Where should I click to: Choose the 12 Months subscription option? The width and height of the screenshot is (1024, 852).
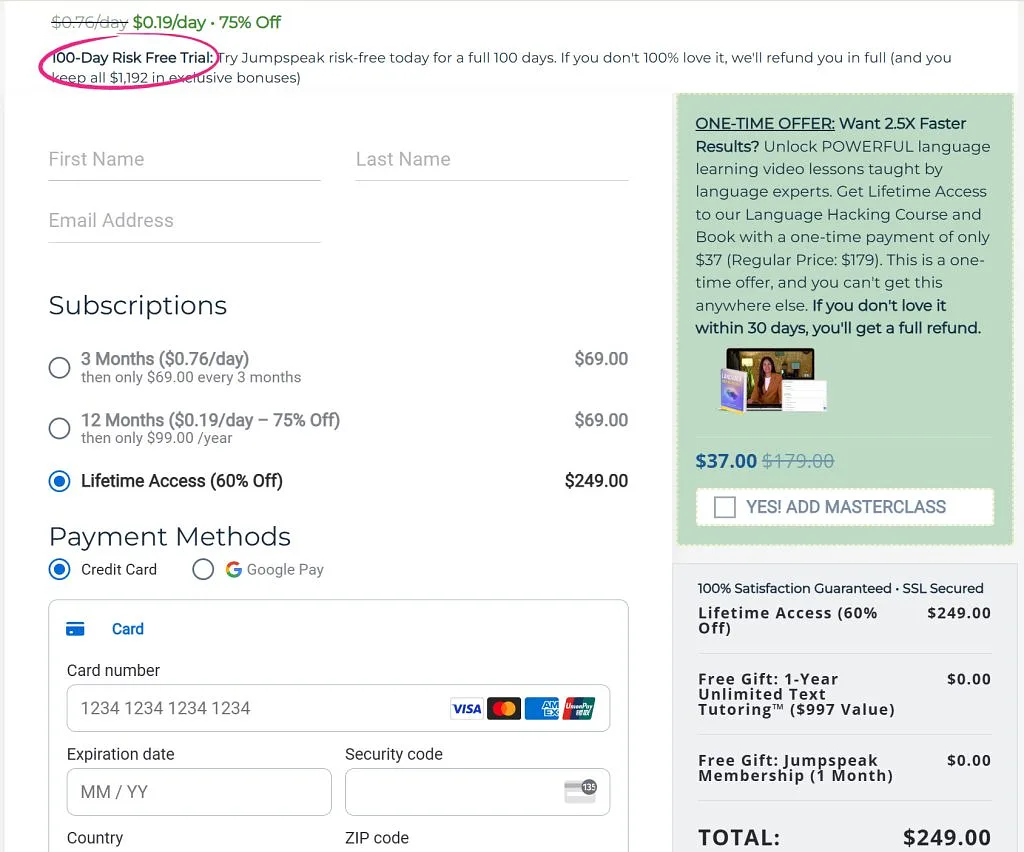click(59, 428)
